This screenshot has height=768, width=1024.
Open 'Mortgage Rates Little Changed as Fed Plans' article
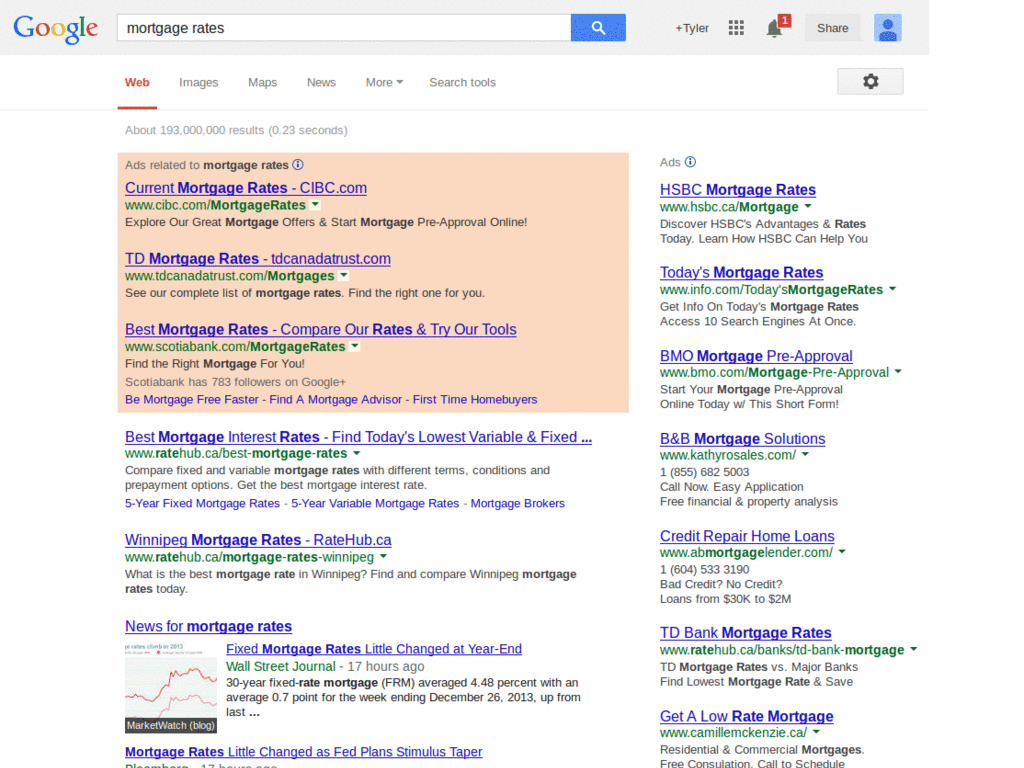coord(304,752)
